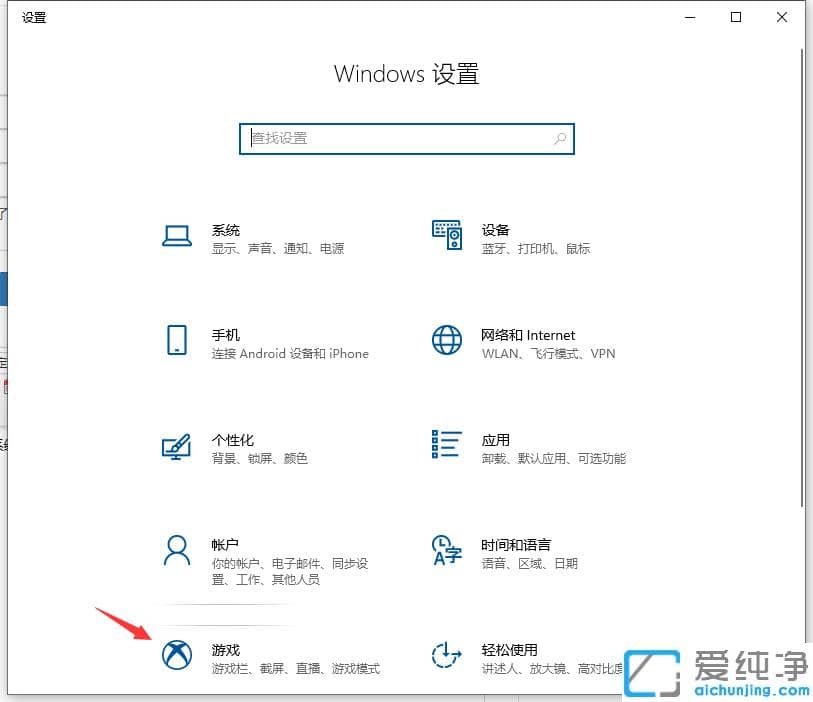
Task: Select the 设备 heading
Action: [496, 230]
